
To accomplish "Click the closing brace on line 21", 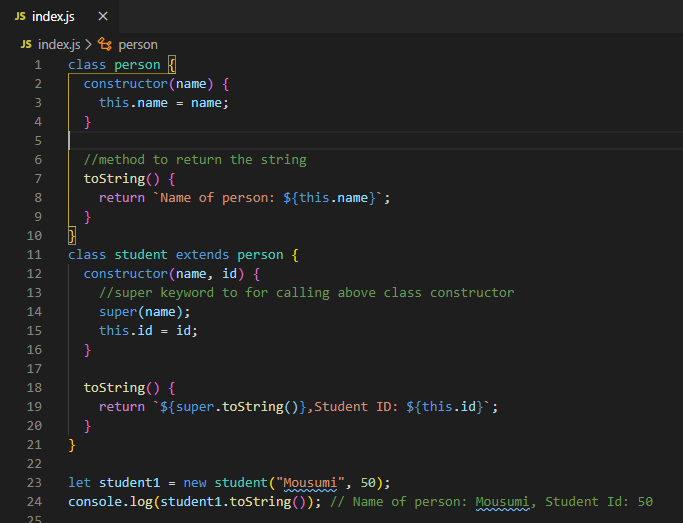I will coord(72,445).
